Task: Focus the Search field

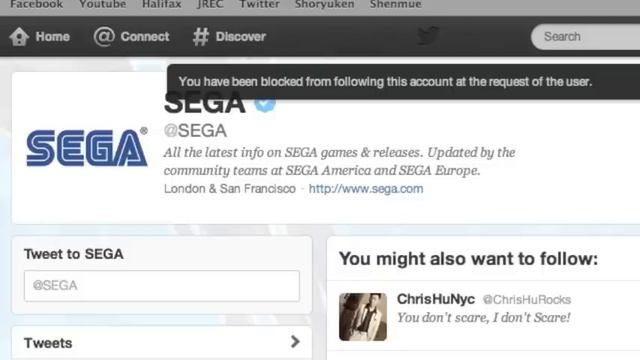Action: tap(586, 37)
